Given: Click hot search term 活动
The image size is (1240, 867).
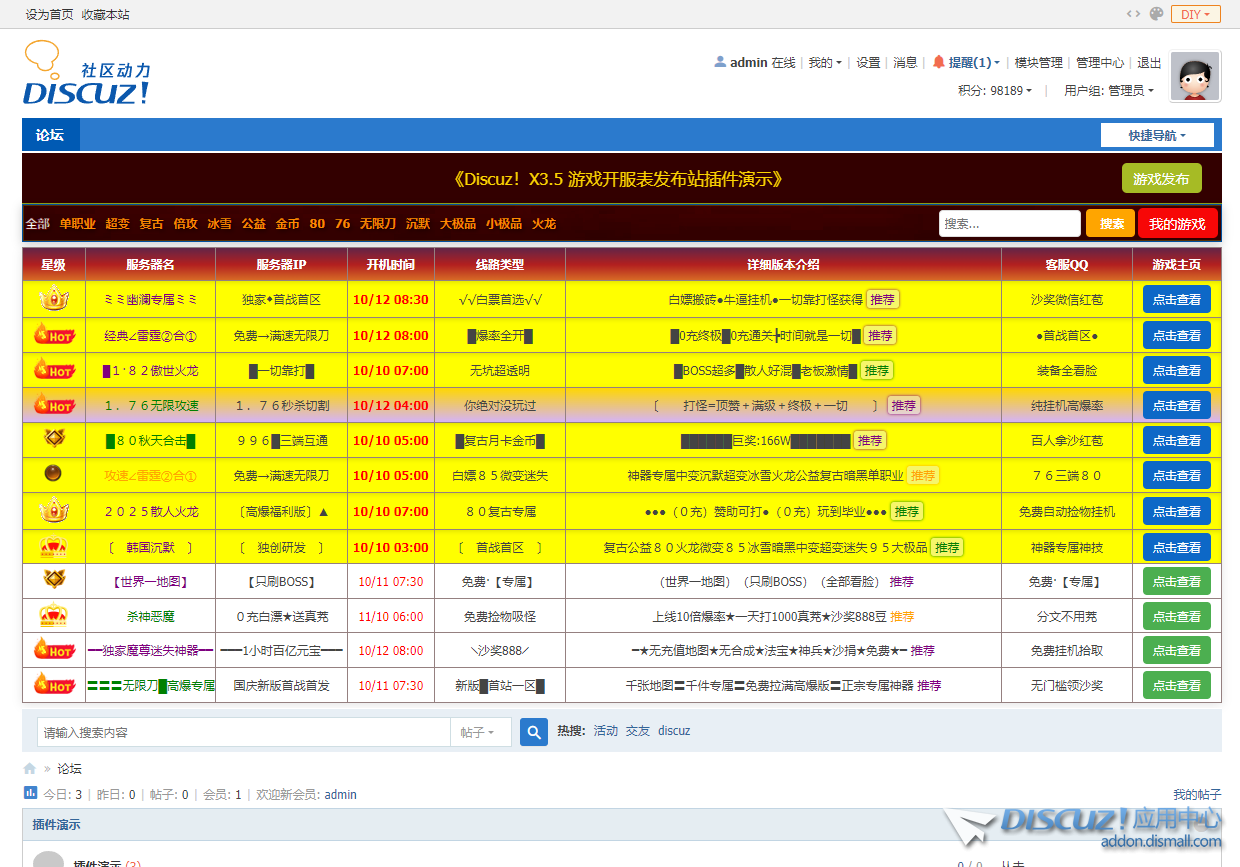Looking at the screenshot, I should [606, 731].
